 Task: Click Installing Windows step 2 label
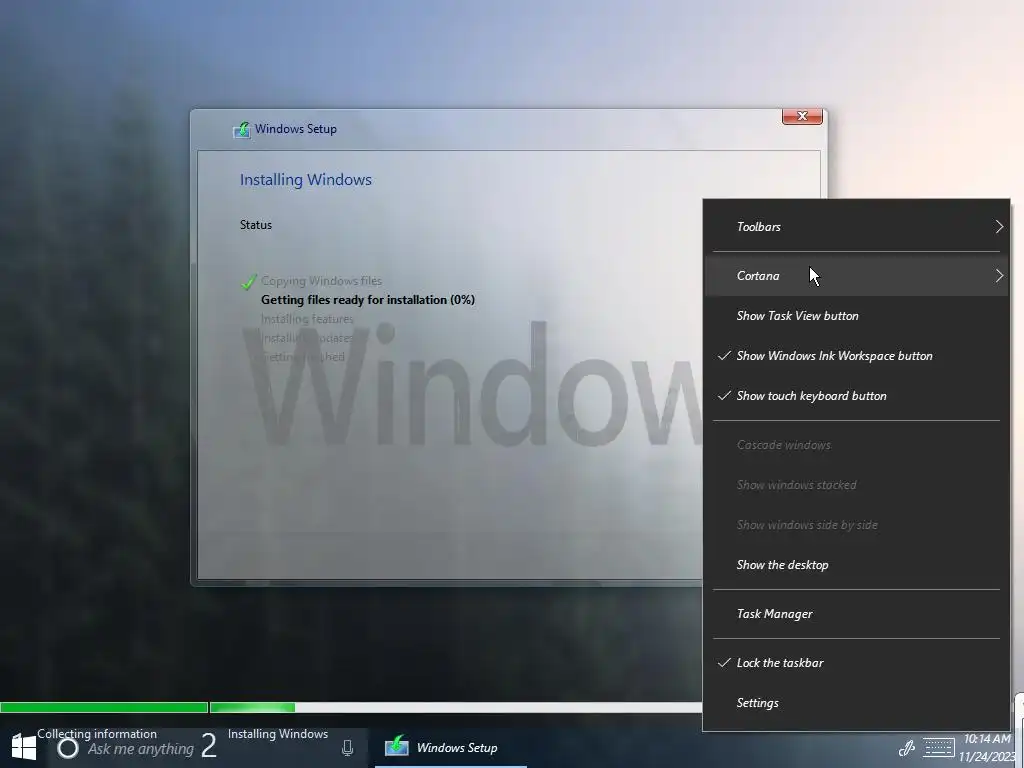[278, 734]
